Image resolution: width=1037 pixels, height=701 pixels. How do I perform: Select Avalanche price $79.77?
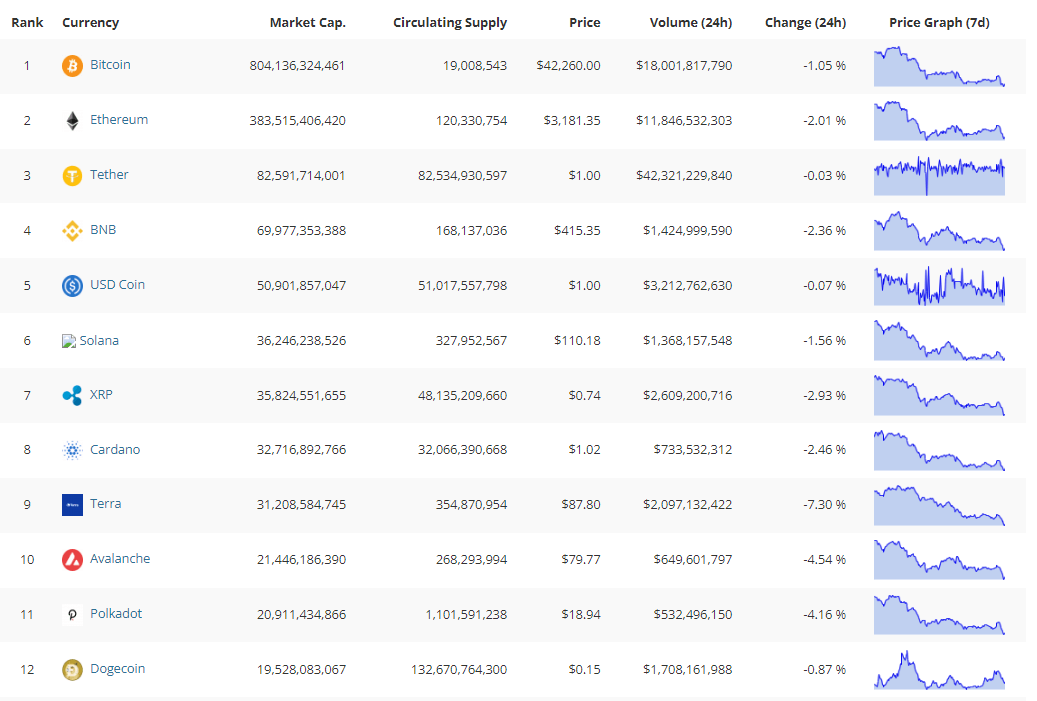pyautogui.click(x=581, y=559)
